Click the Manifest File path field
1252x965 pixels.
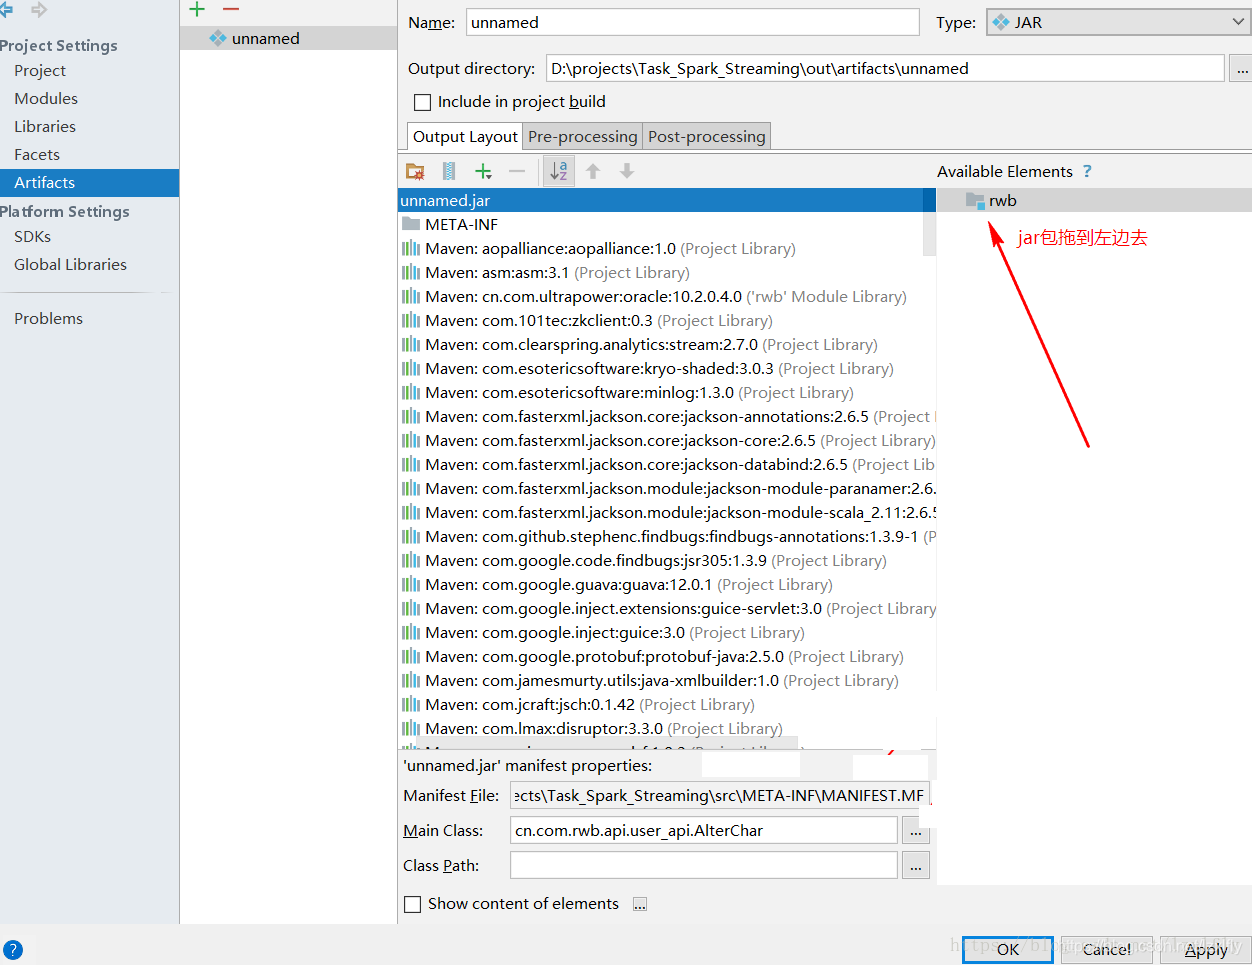click(720, 795)
